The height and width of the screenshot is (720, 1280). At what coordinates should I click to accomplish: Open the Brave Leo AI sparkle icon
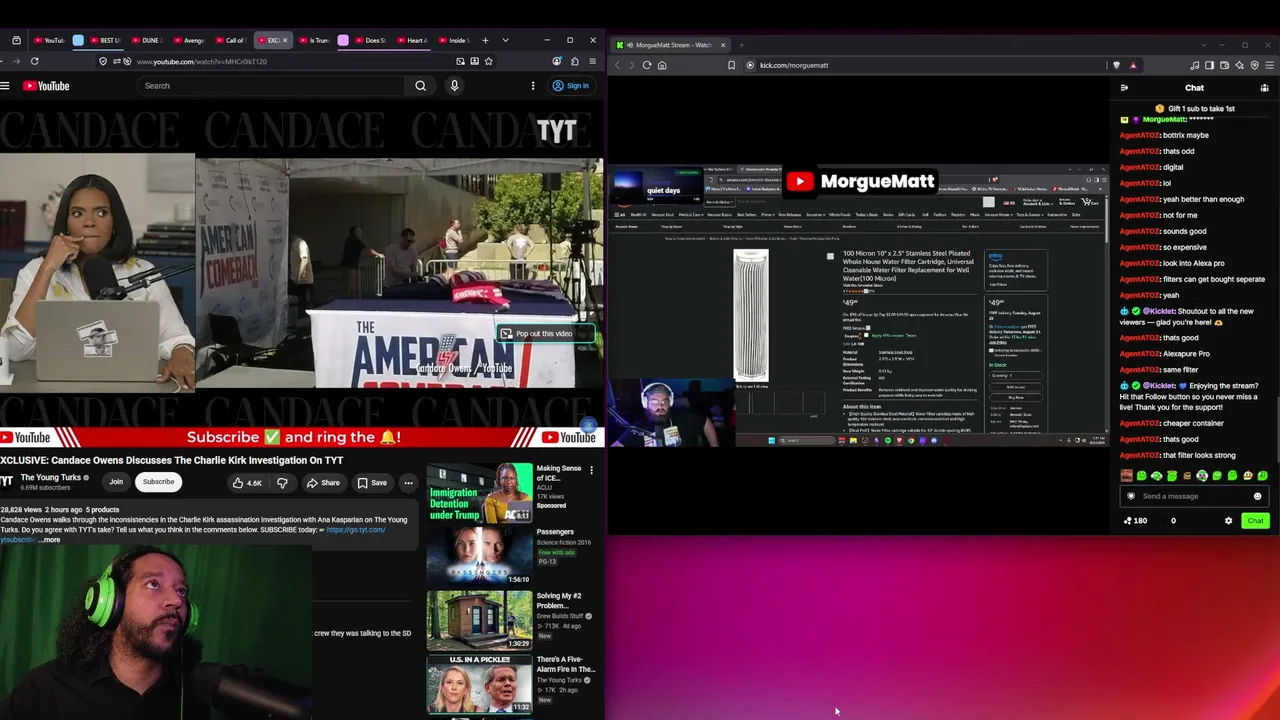pos(1239,65)
